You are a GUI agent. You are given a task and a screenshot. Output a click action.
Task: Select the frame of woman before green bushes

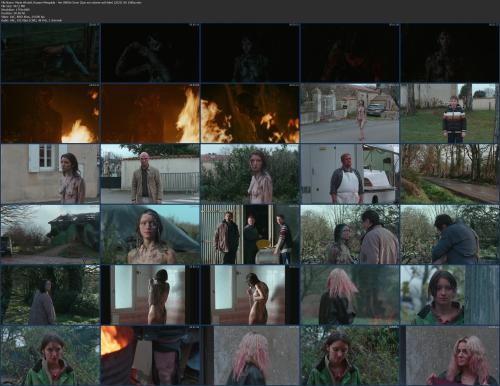click(250, 174)
